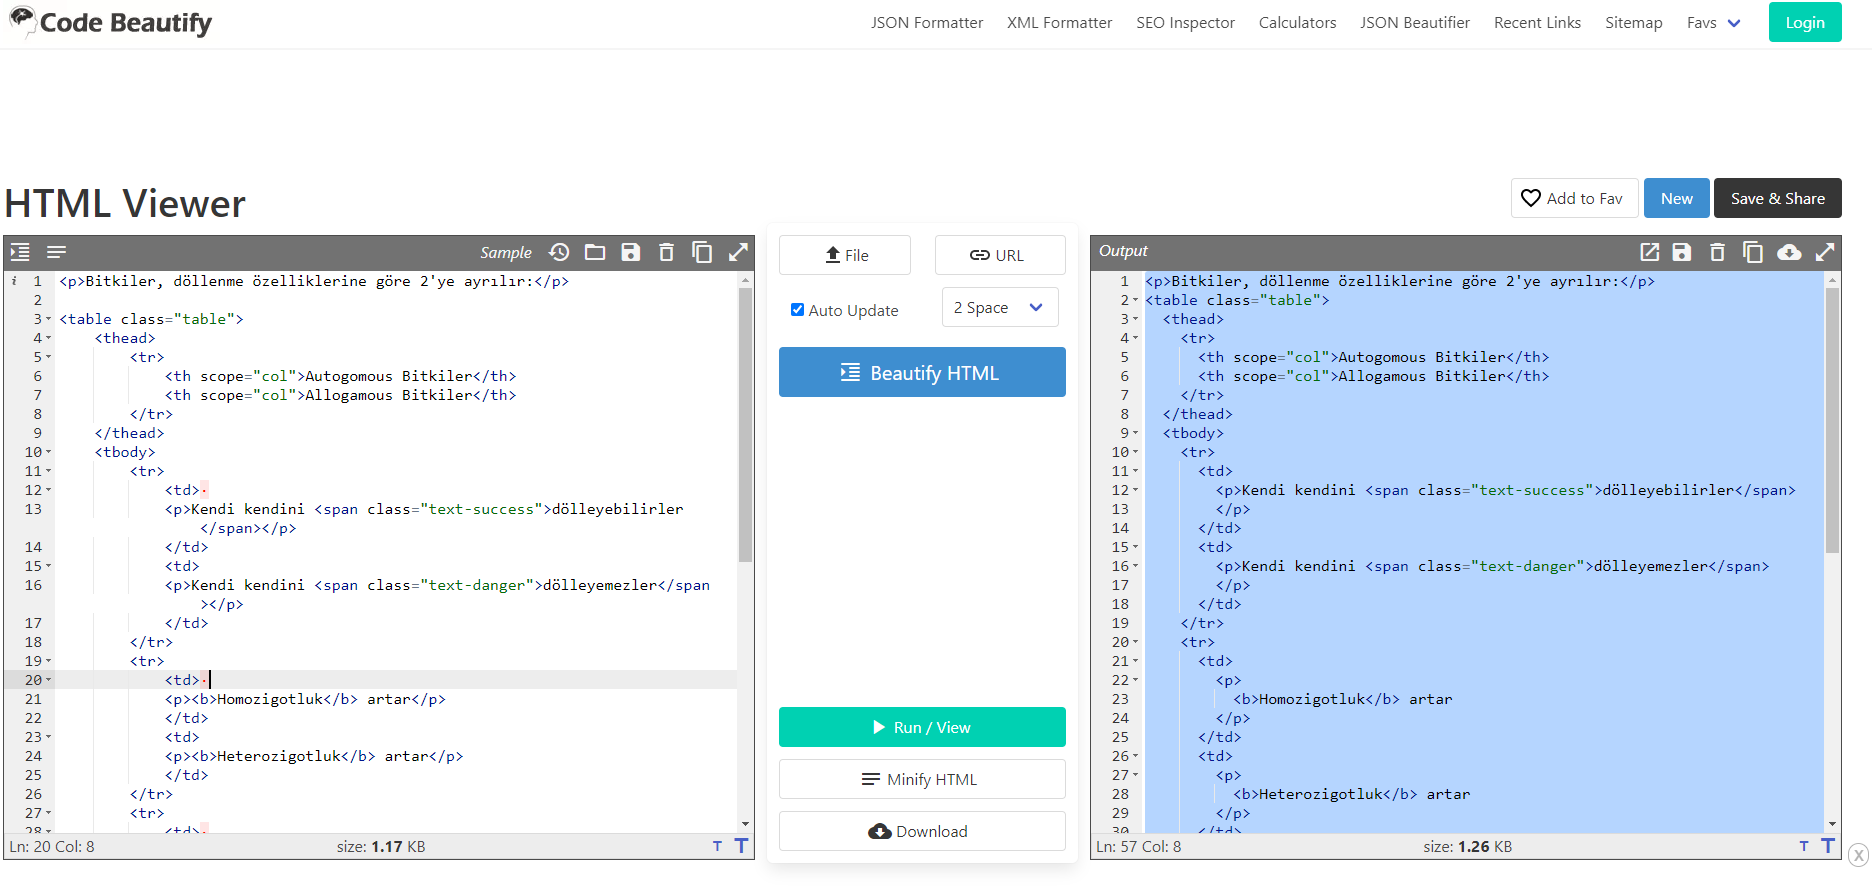Click the Output panel vertical scrollbar
The height and width of the screenshot is (889, 1872).
point(1832,420)
